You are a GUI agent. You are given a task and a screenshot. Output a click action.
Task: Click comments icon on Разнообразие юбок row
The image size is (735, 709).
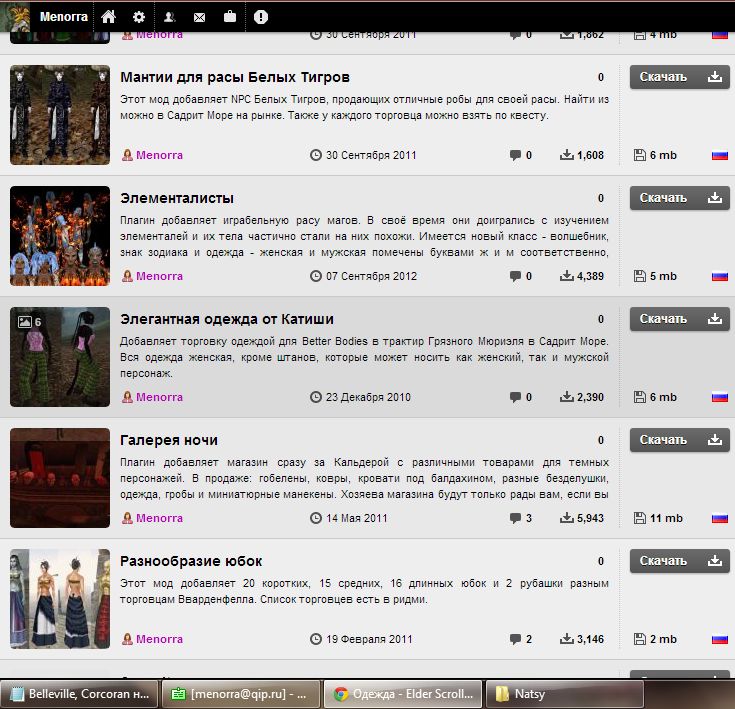coord(515,639)
